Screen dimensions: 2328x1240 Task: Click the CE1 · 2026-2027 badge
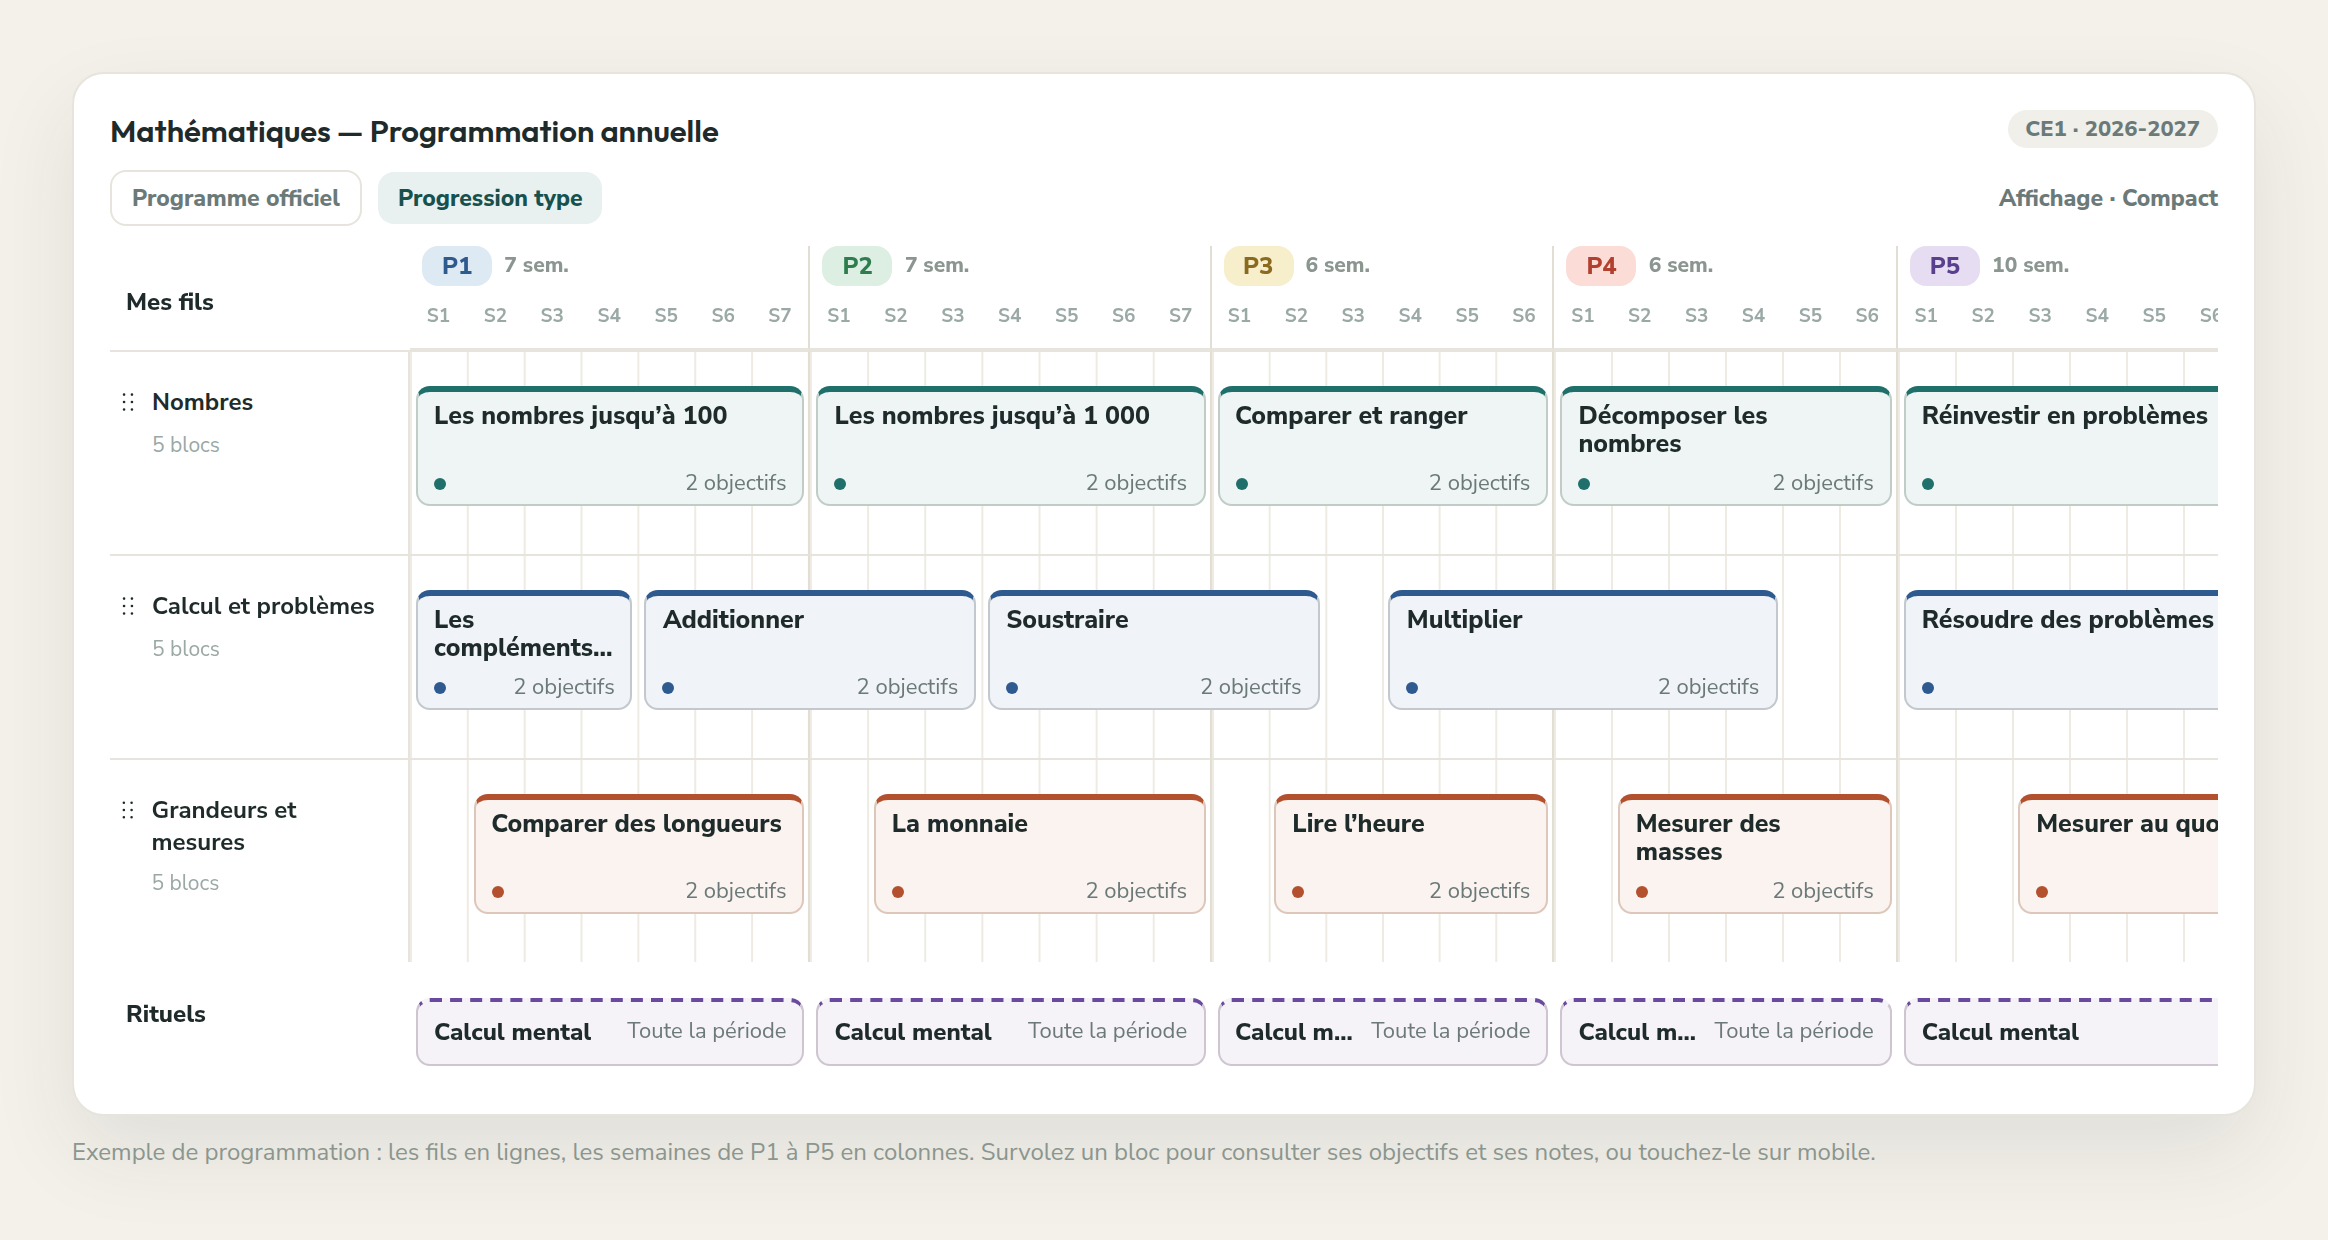tap(2112, 129)
